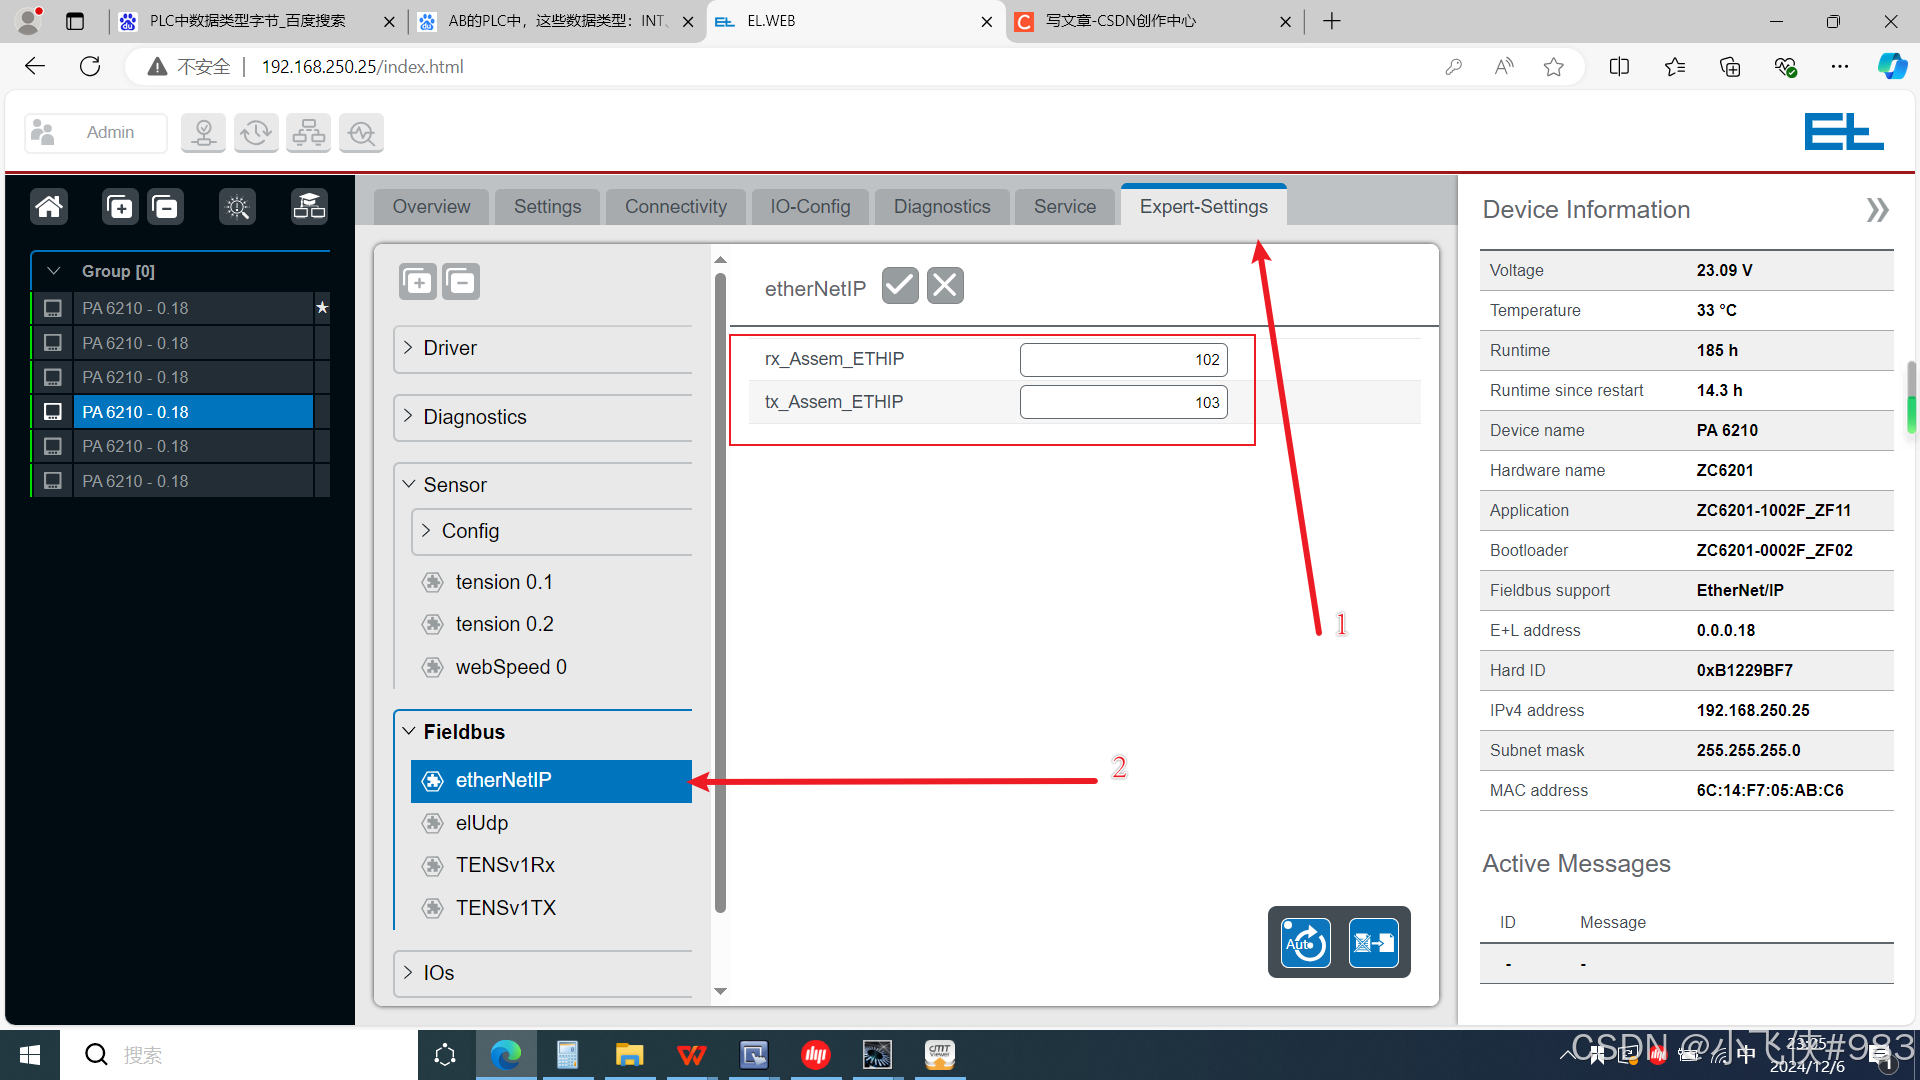Click the brightness/identify device icon

coord(237,207)
